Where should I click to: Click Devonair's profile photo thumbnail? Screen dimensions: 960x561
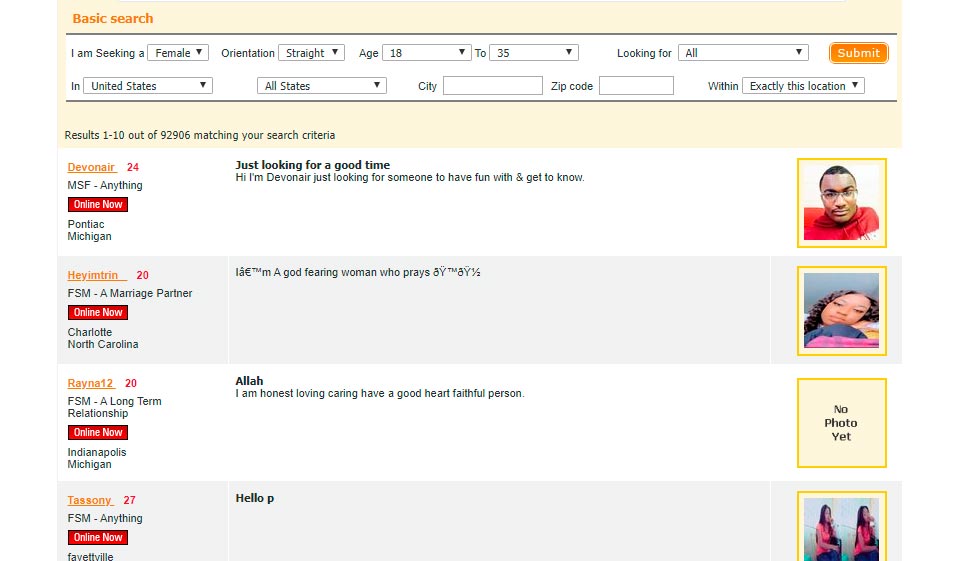coord(841,202)
